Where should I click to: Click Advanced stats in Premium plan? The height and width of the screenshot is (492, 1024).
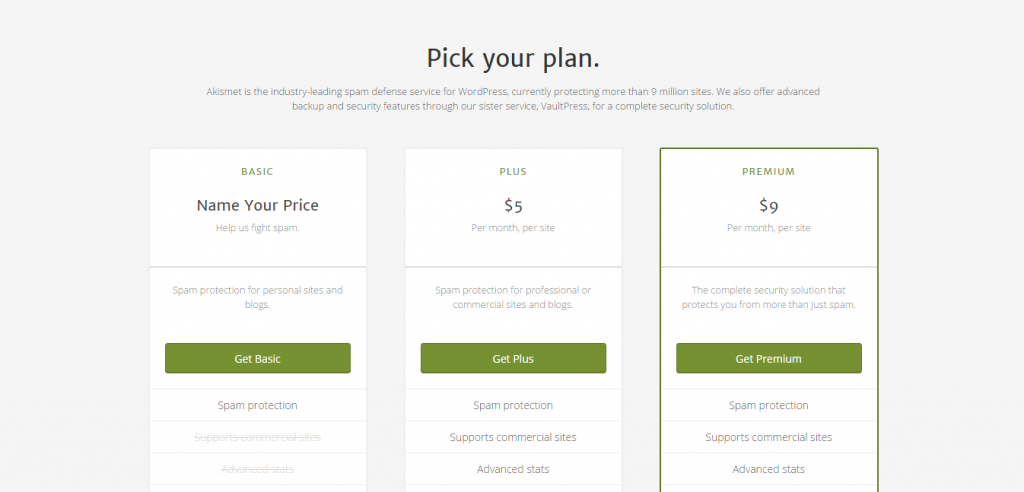(768, 469)
